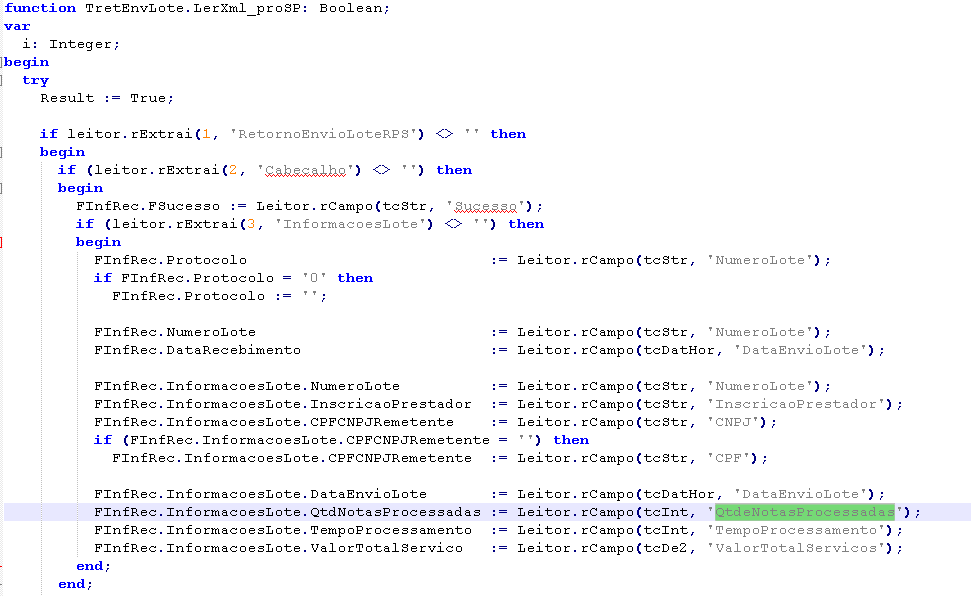Click the FSucesso field name

(184, 206)
